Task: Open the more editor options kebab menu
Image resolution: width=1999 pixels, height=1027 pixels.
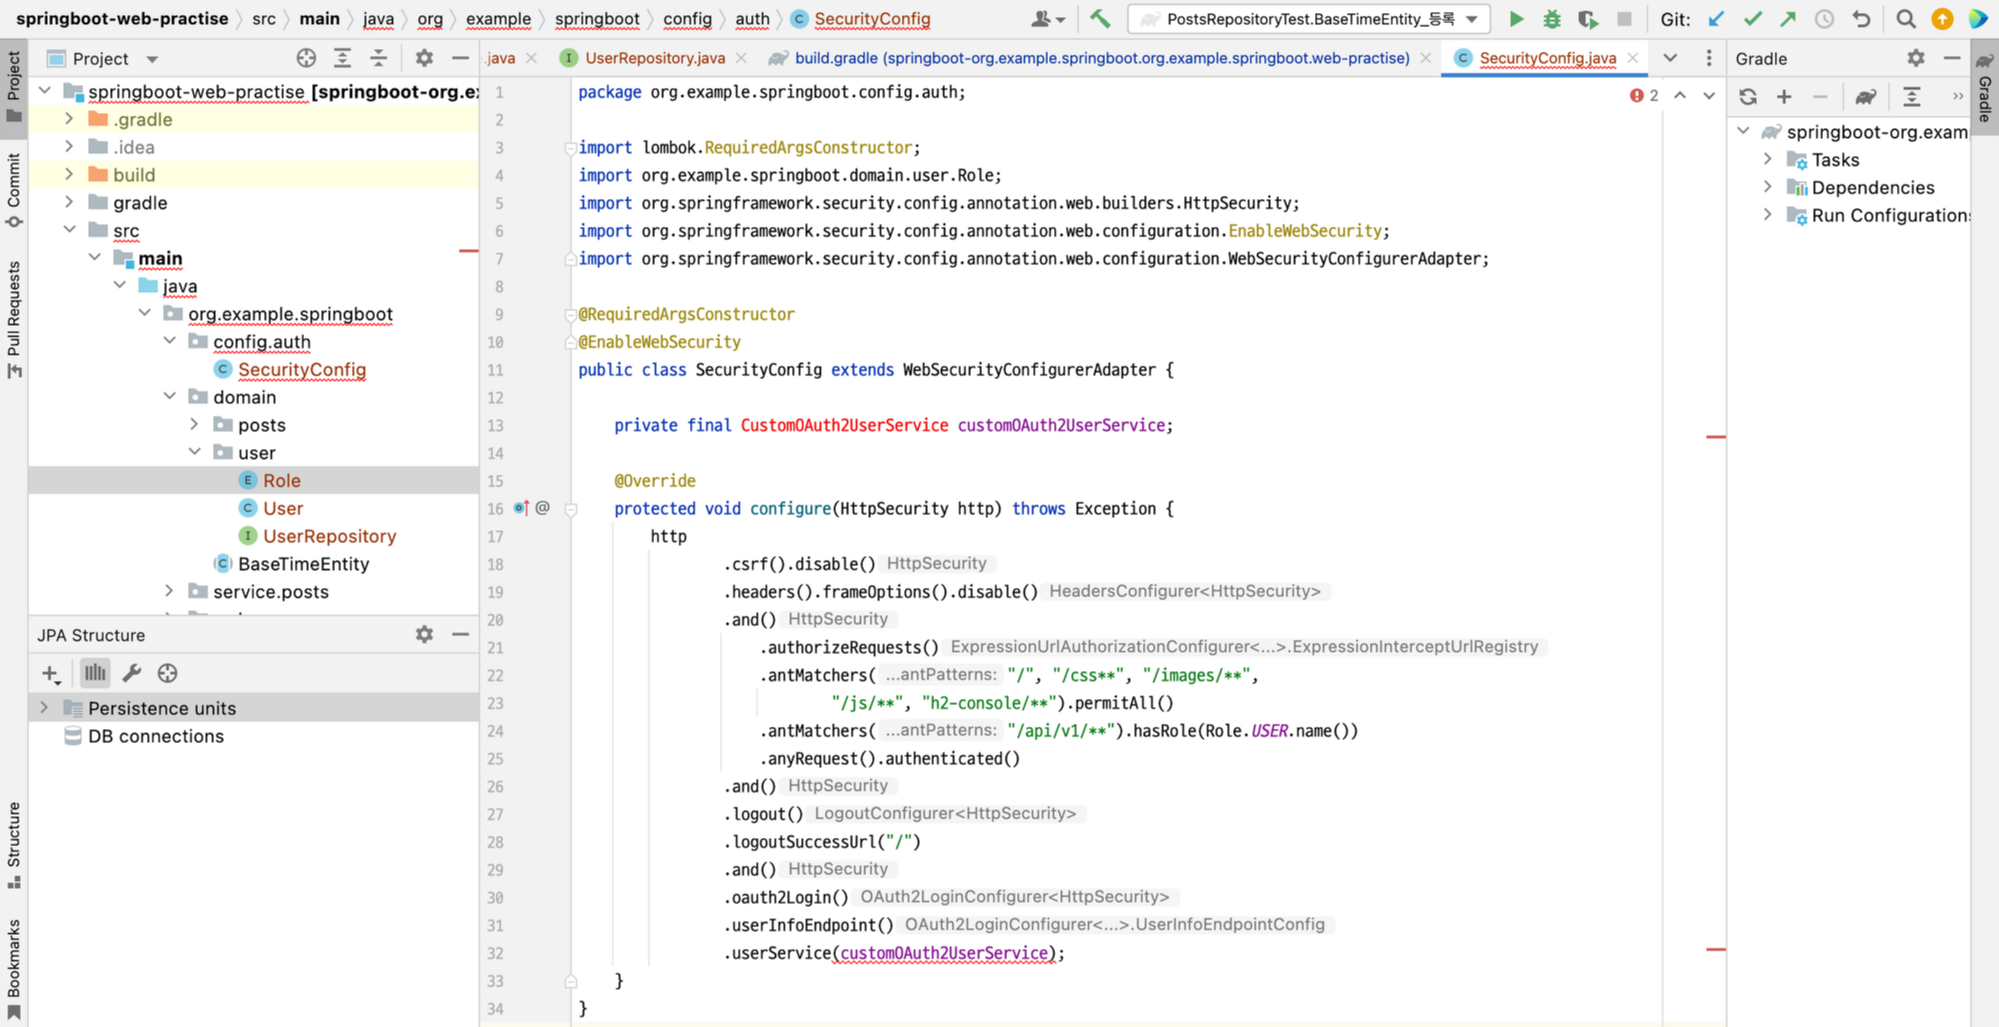Action: click(1708, 58)
